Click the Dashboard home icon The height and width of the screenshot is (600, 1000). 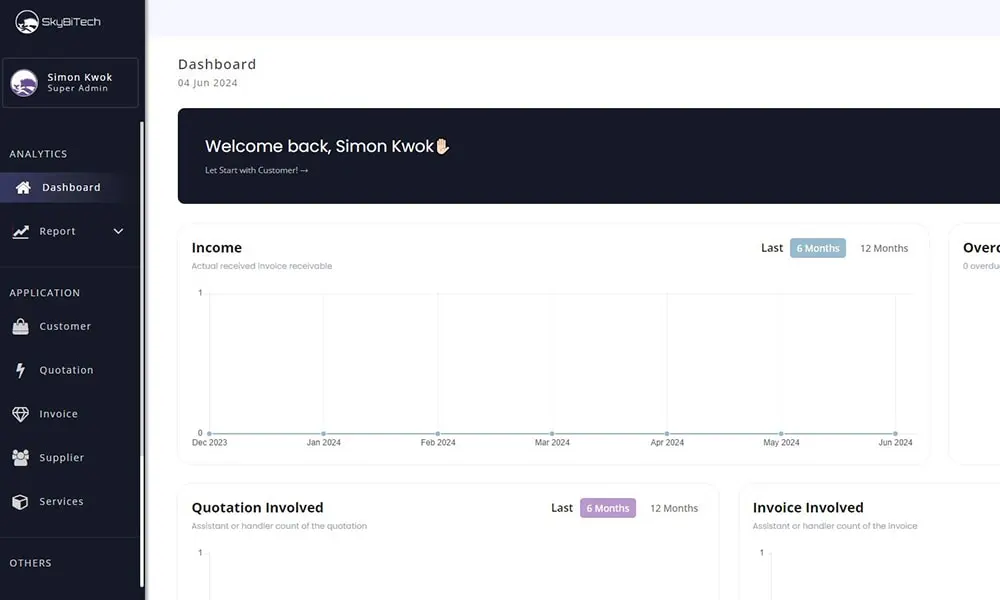coord(23,187)
